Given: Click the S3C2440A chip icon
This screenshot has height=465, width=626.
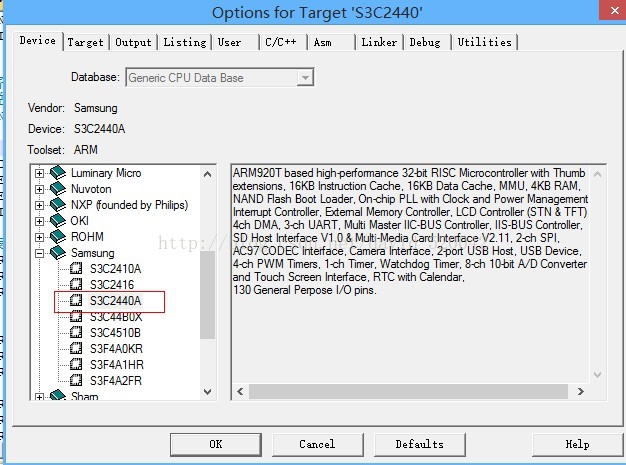Looking at the screenshot, I should (x=76, y=300).
